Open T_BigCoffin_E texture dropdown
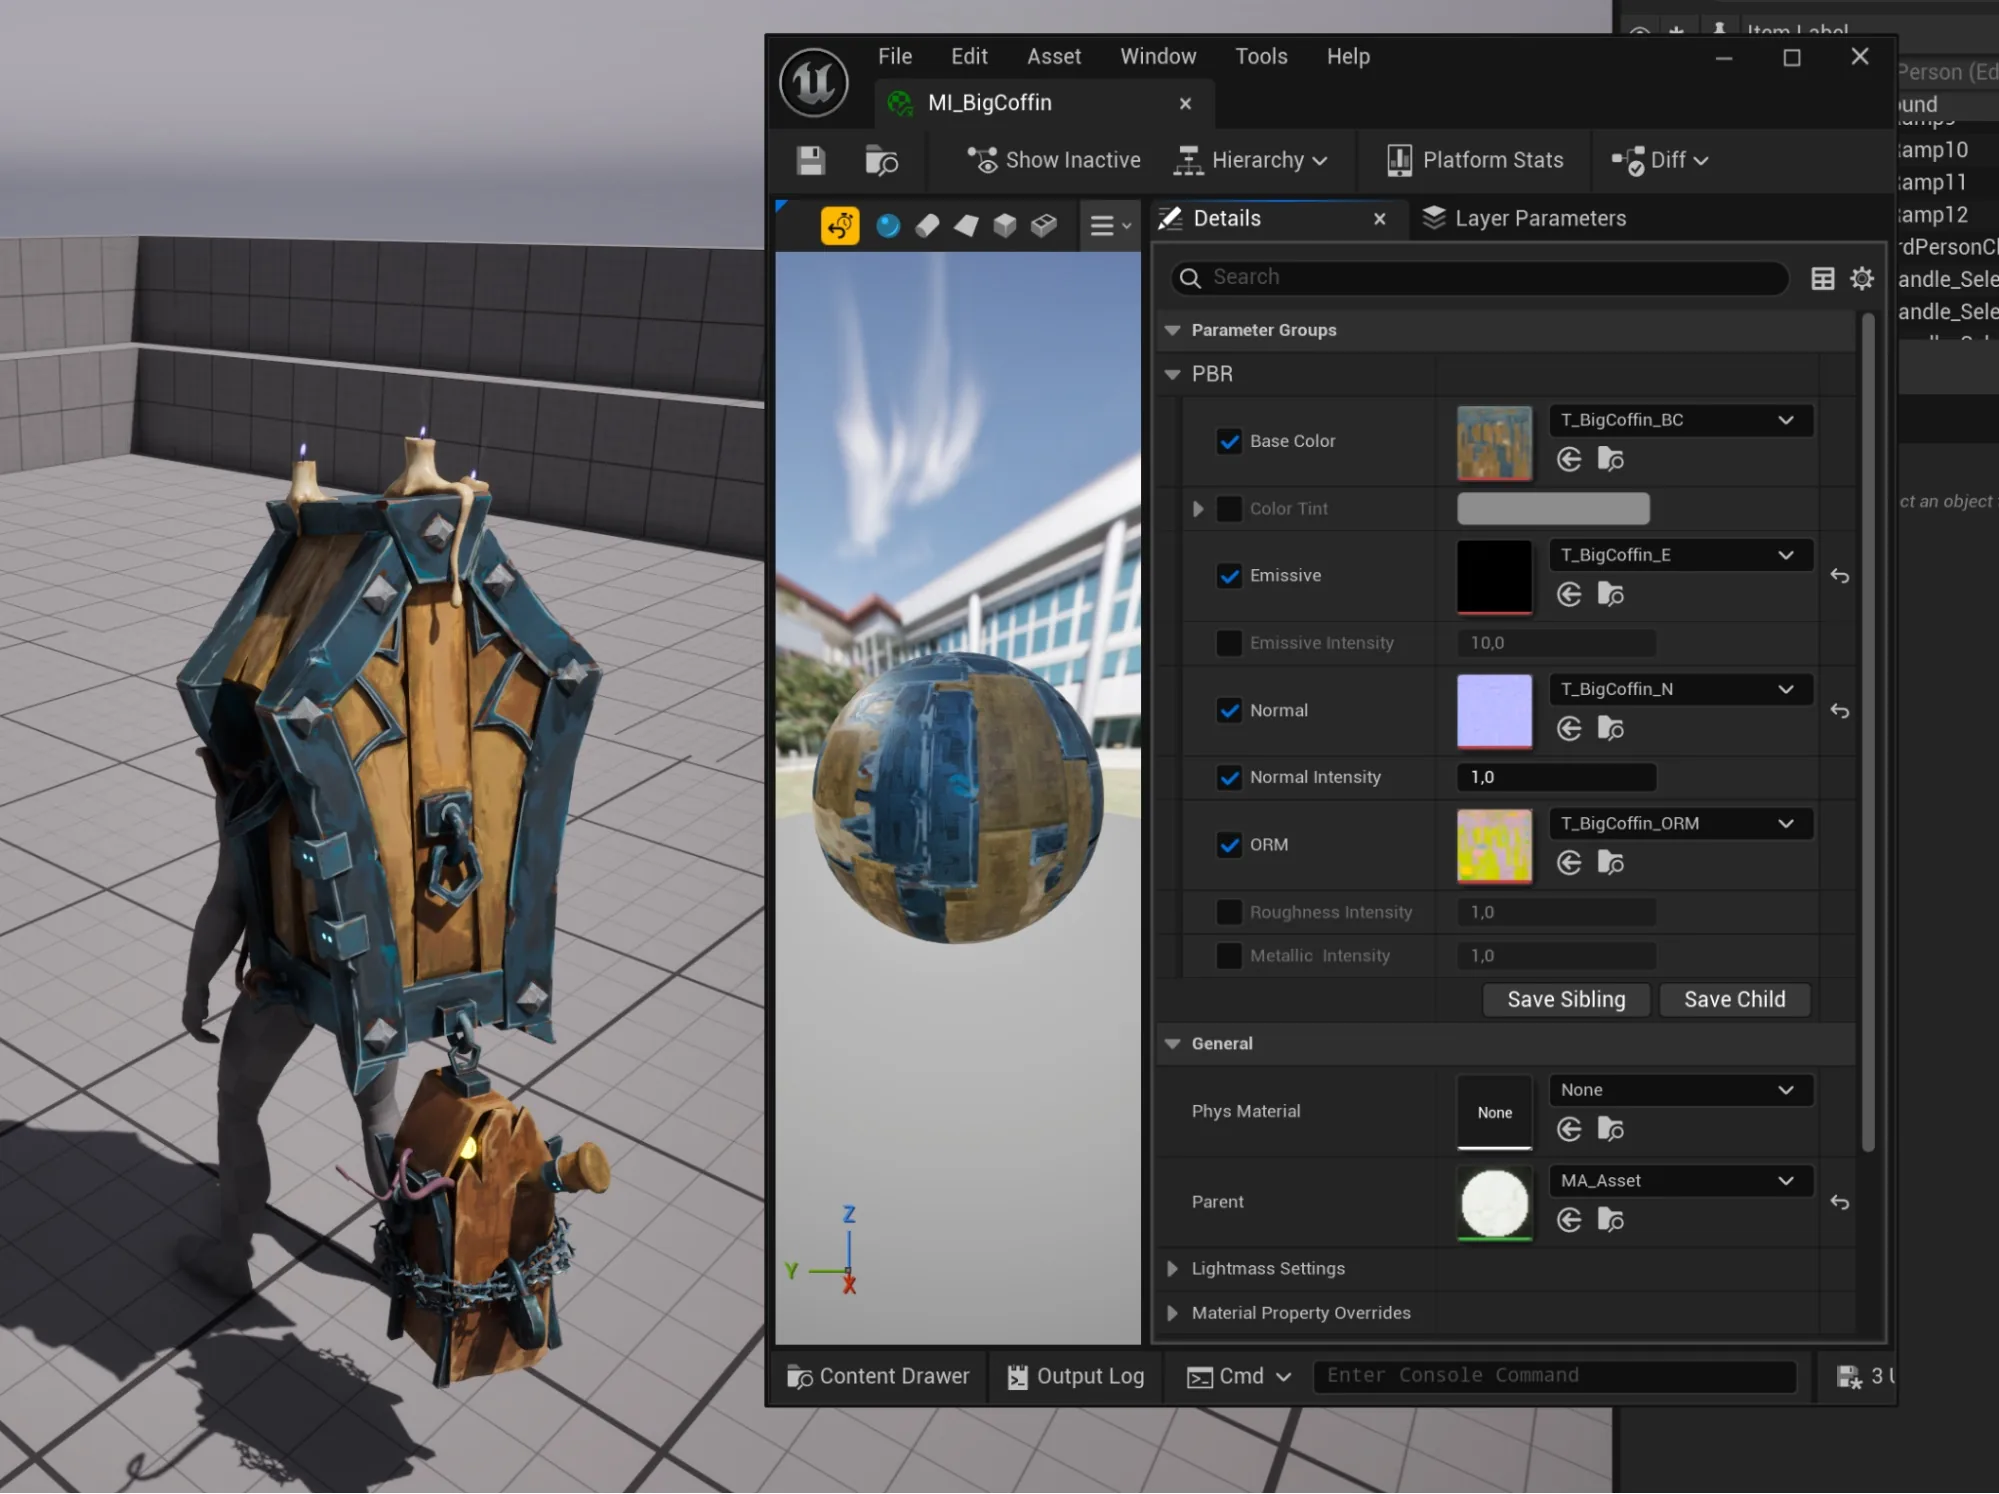Image resolution: width=1999 pixels, height=1494 pixels. (1681, 555)
